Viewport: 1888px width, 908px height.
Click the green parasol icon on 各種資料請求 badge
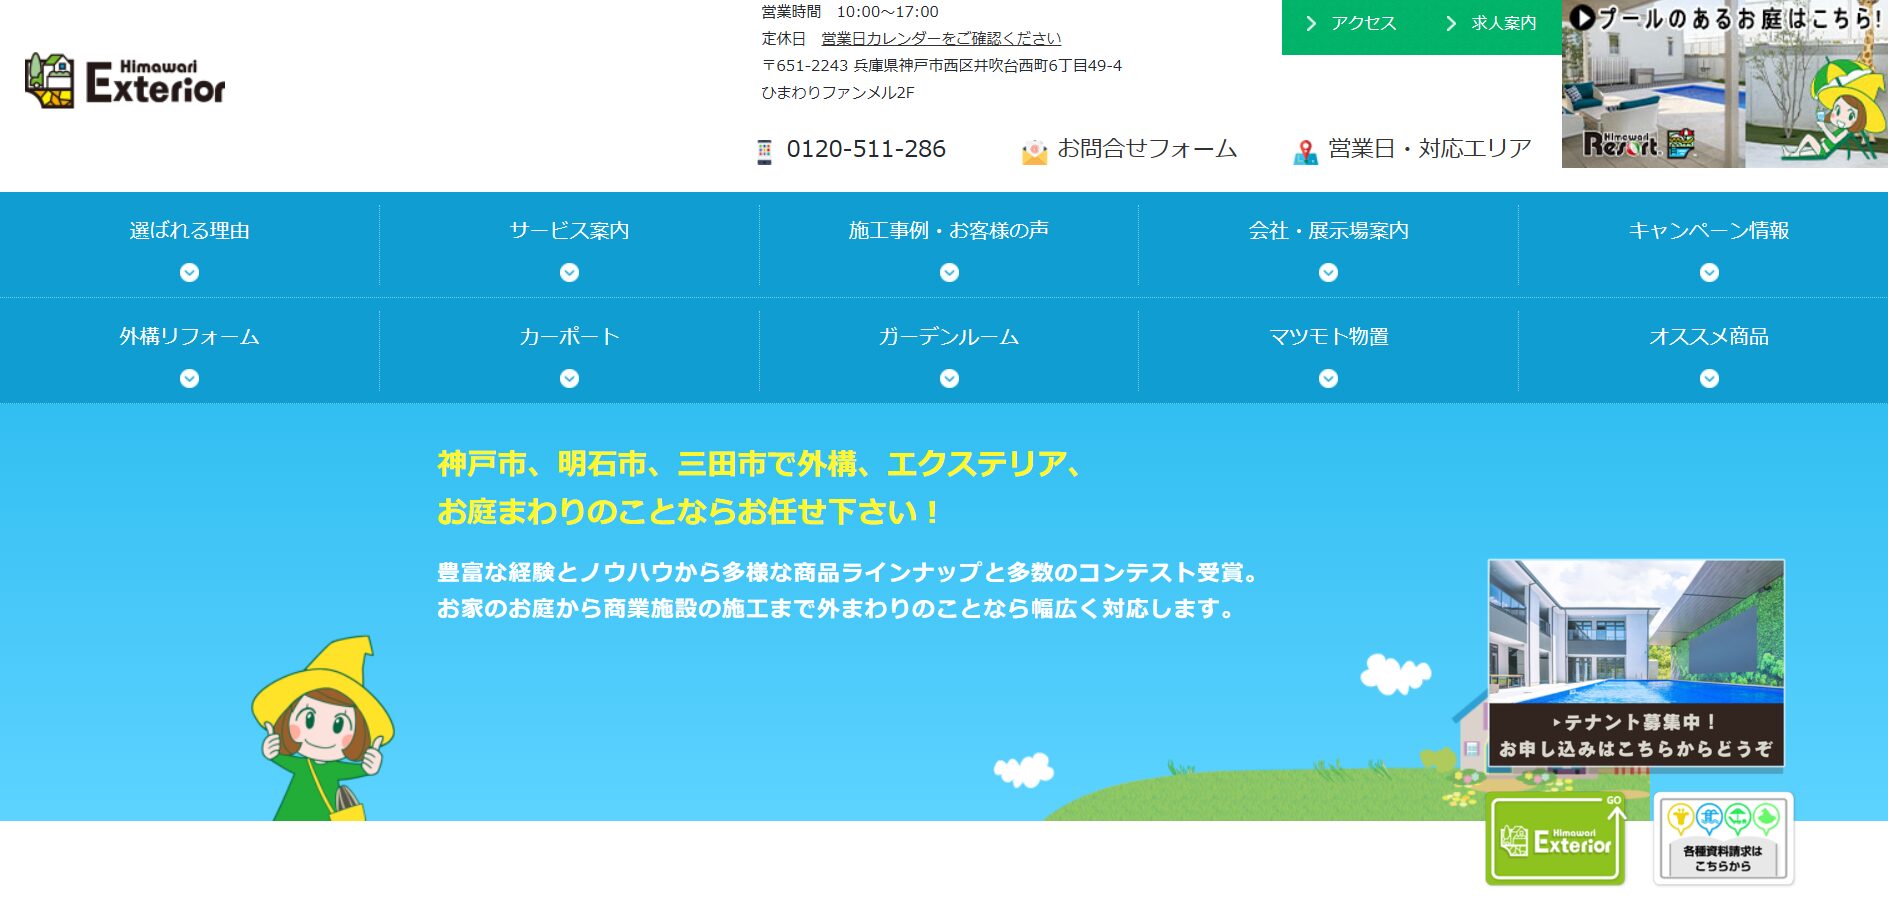(1738, 816)
